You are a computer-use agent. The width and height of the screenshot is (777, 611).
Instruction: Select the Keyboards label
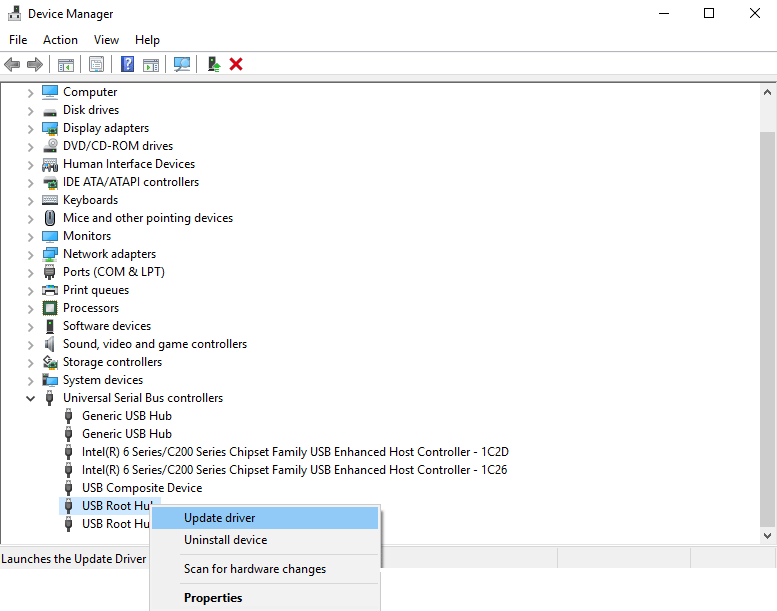[x=91, y=200]
